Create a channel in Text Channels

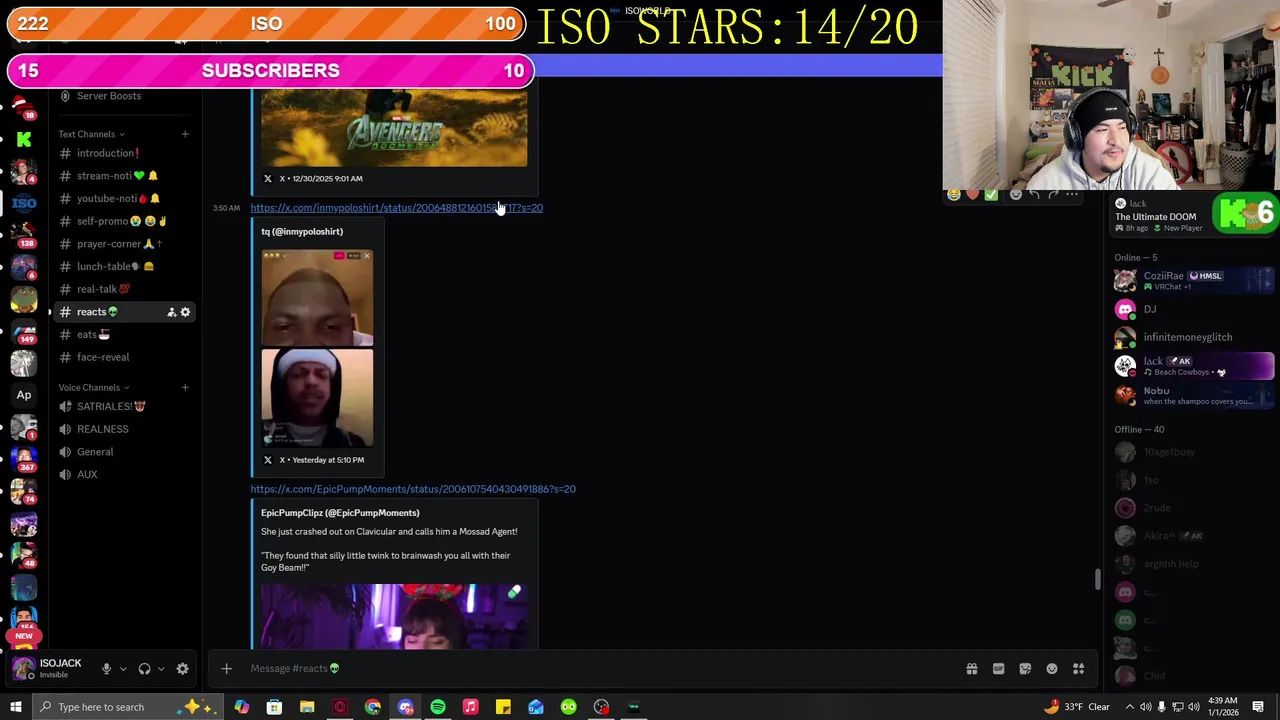click(x=185, y=134)
